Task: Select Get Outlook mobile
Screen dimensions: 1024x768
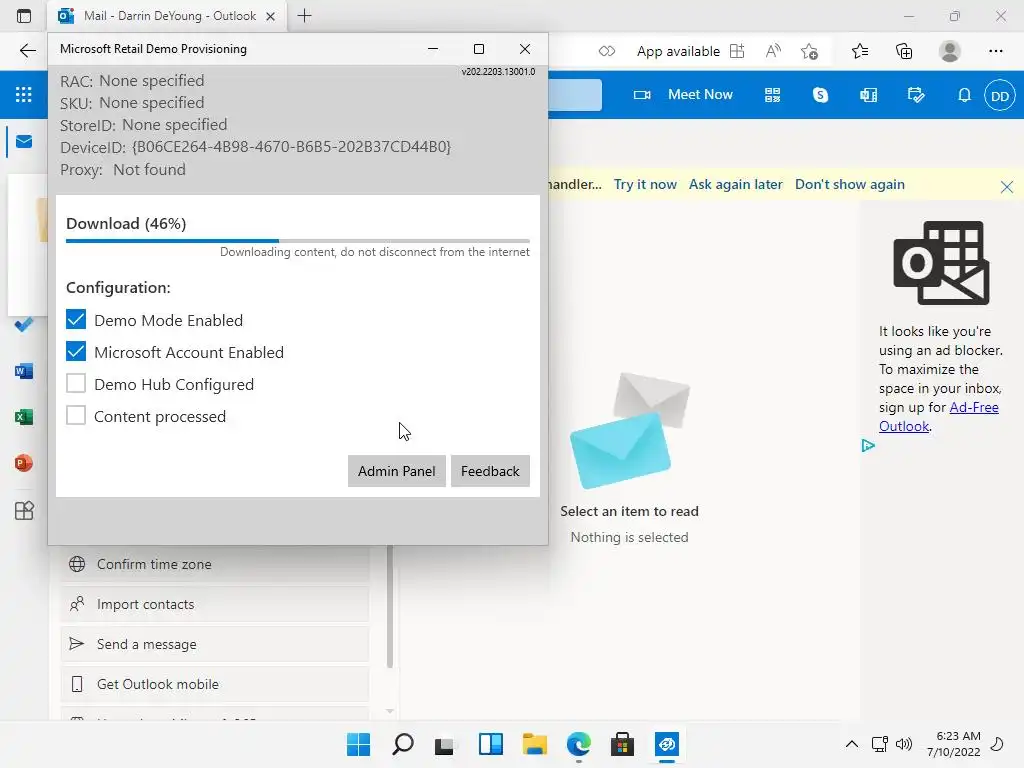Action: click(x=215, y=684)
